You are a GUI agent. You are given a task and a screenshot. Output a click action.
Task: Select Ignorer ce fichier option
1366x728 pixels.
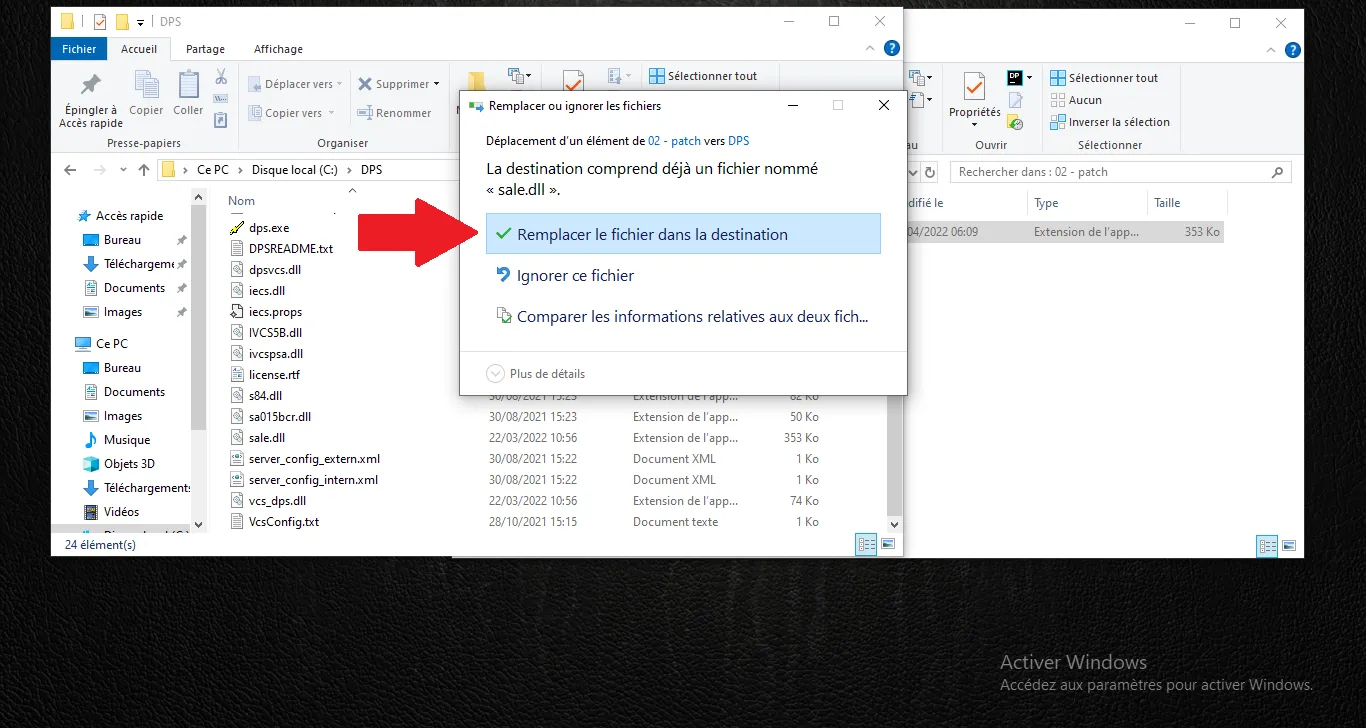pos(575,276)
